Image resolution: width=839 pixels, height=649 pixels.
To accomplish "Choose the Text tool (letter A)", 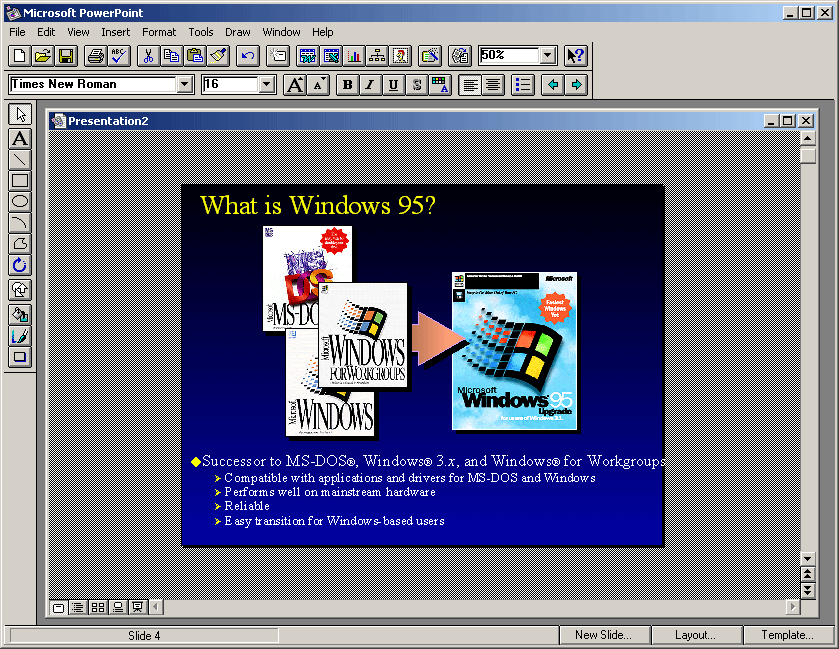I will coord(20,139).
